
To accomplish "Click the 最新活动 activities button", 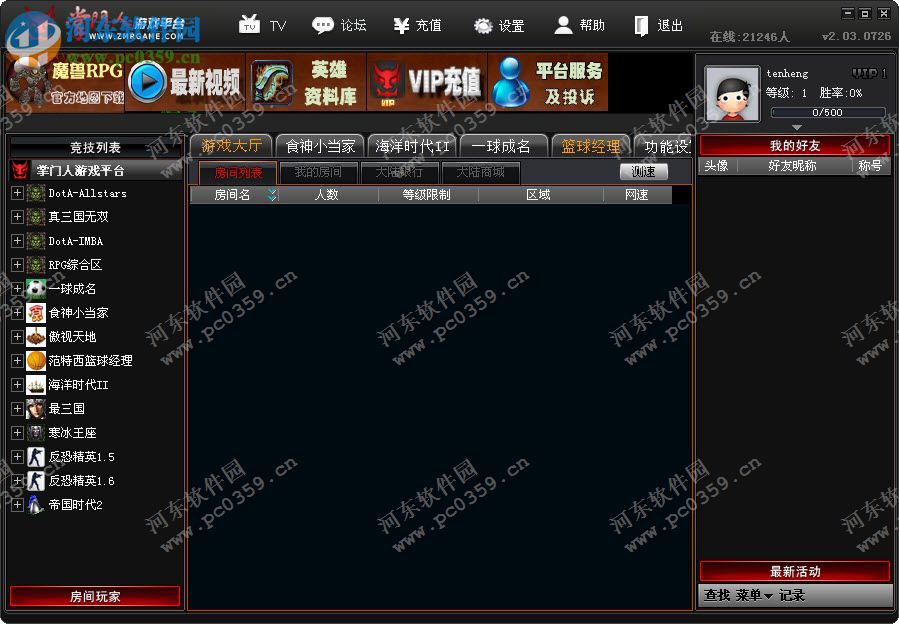I will coord(795,571).
